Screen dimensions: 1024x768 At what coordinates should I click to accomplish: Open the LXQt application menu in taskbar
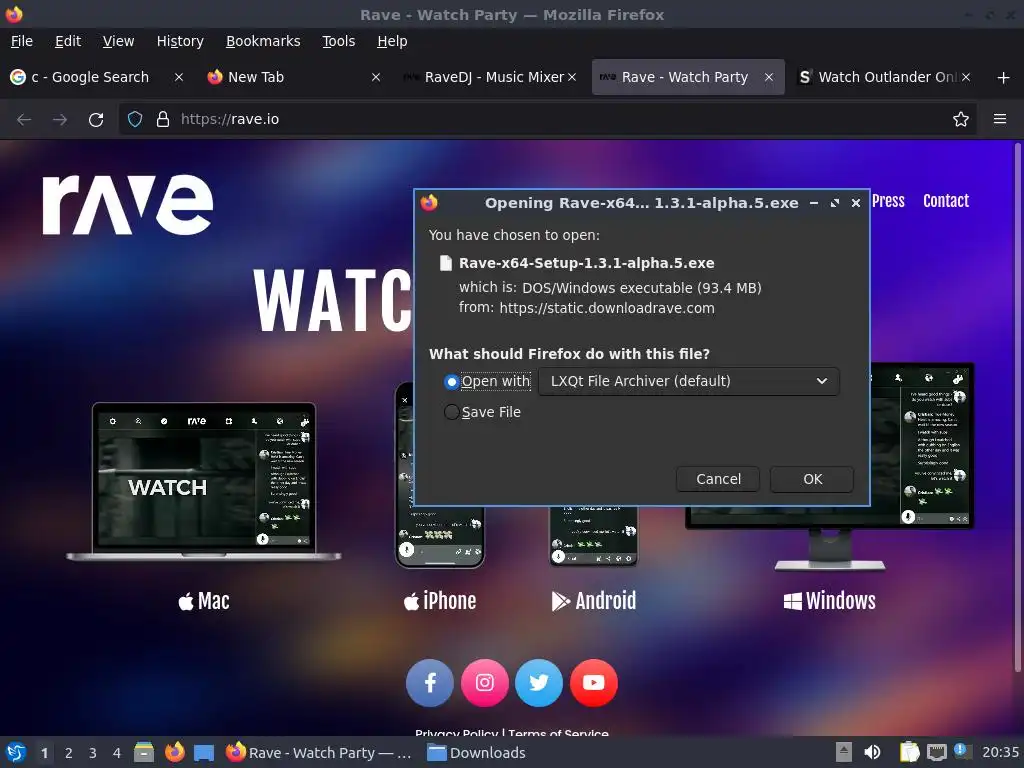pyautogui.click(x=16, y=752)
